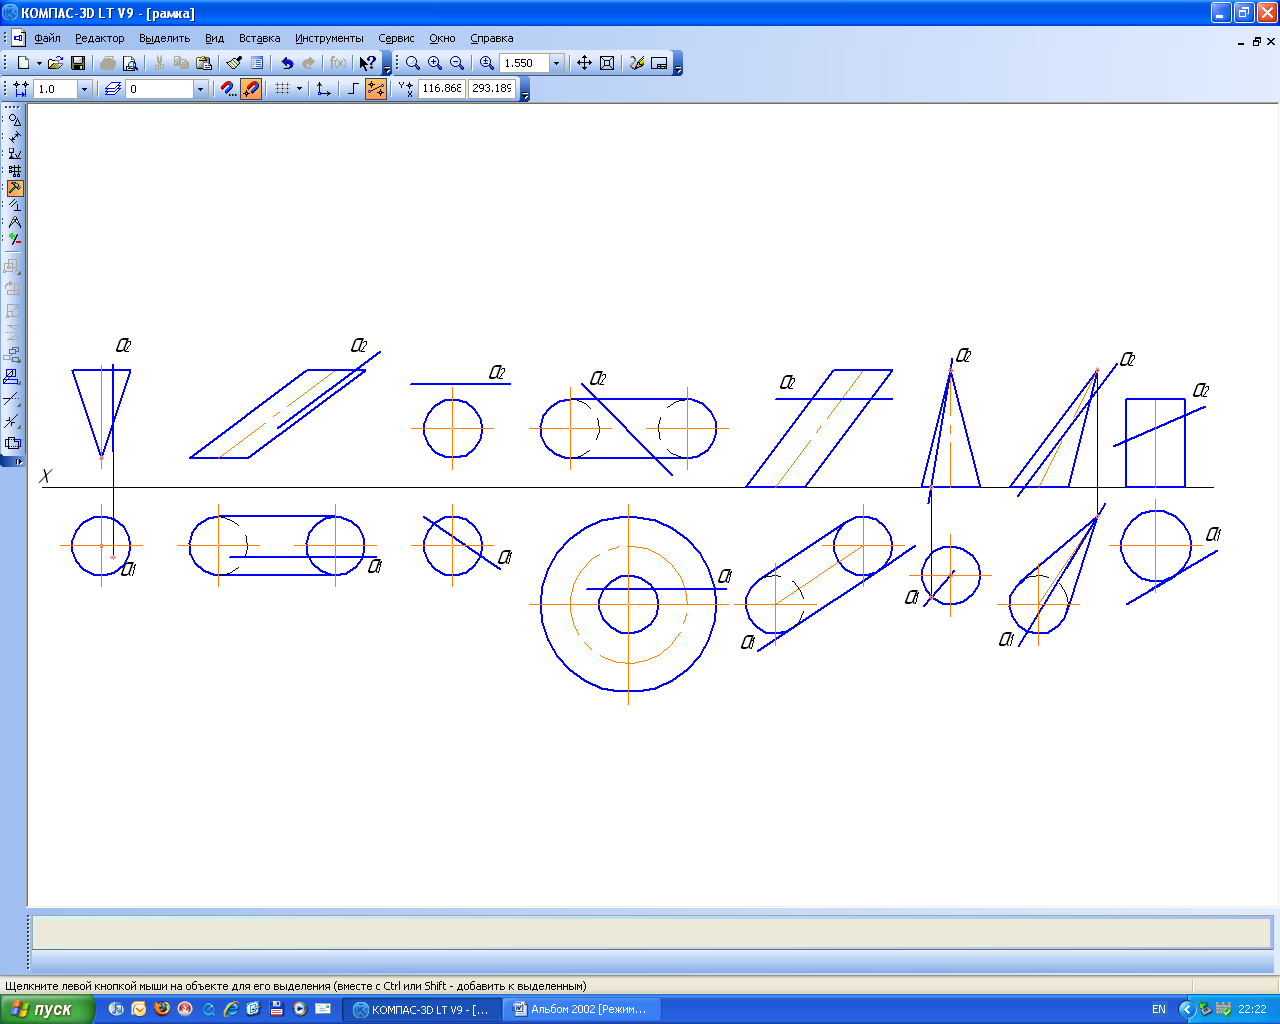Open the Parametrization tools panel
Image resolution: width=1280 pixels, height=1024 pixels.
[x=14, y=205]
